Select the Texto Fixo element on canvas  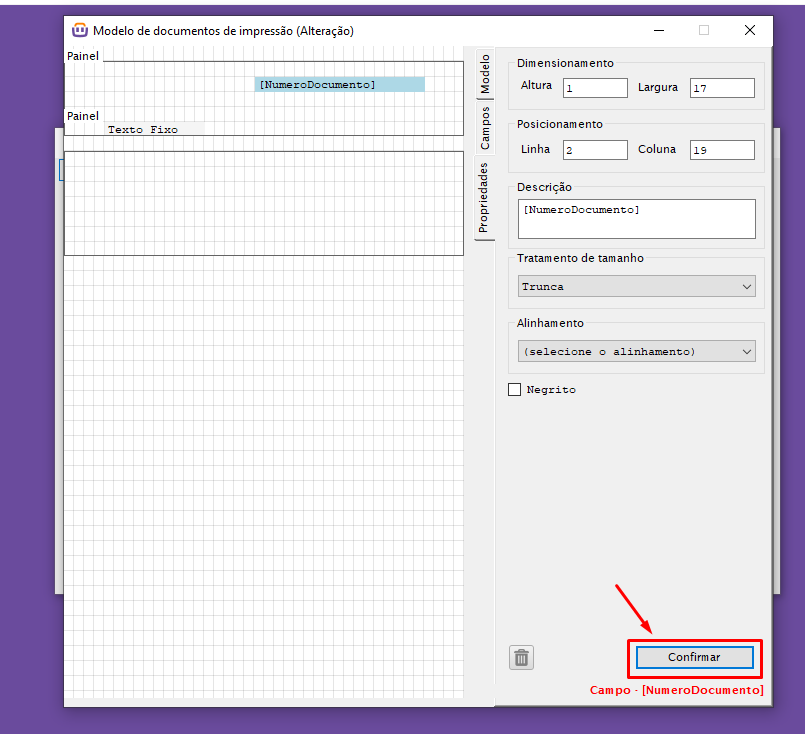pos(143,129)
